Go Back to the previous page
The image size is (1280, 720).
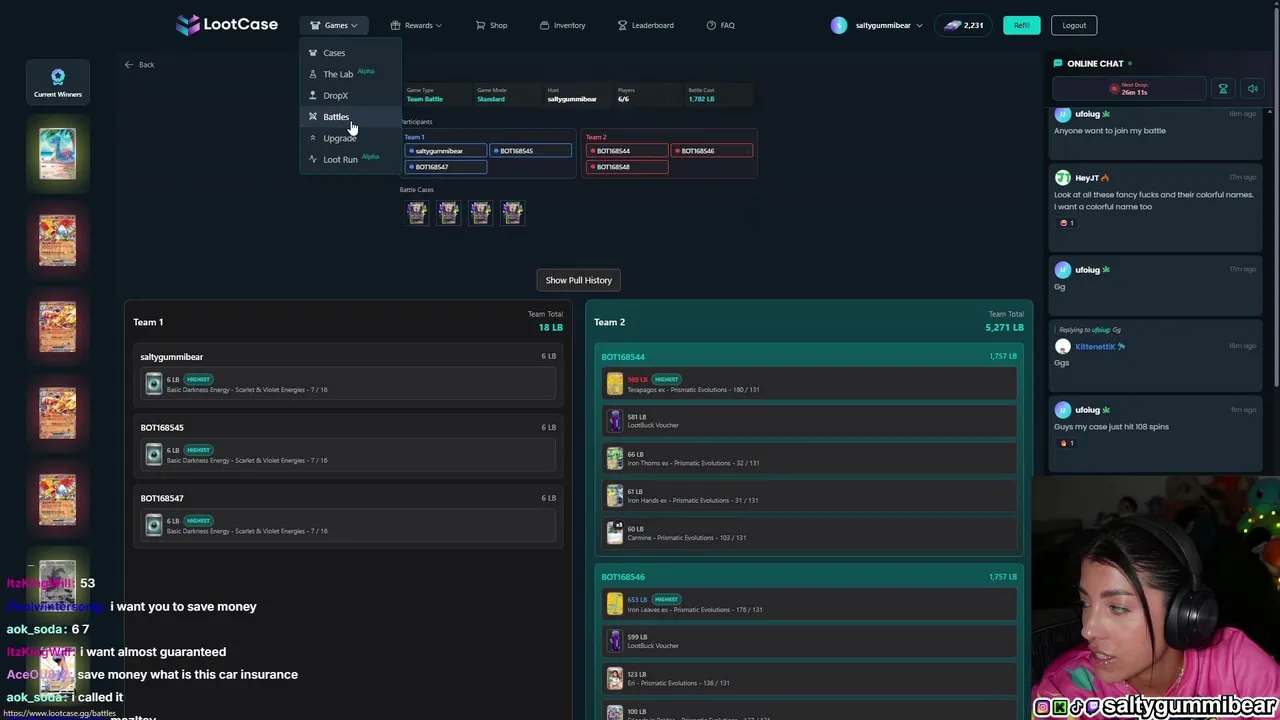pyautogui.click(x=139, y=65)
